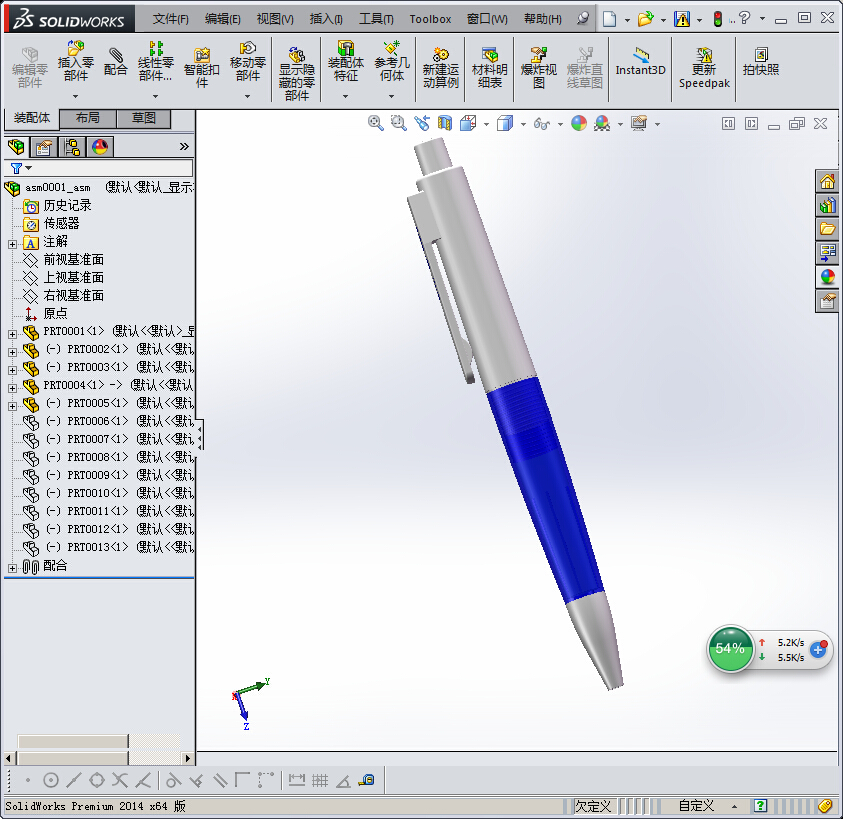Click the status bar help question icon

pos(760,806)
